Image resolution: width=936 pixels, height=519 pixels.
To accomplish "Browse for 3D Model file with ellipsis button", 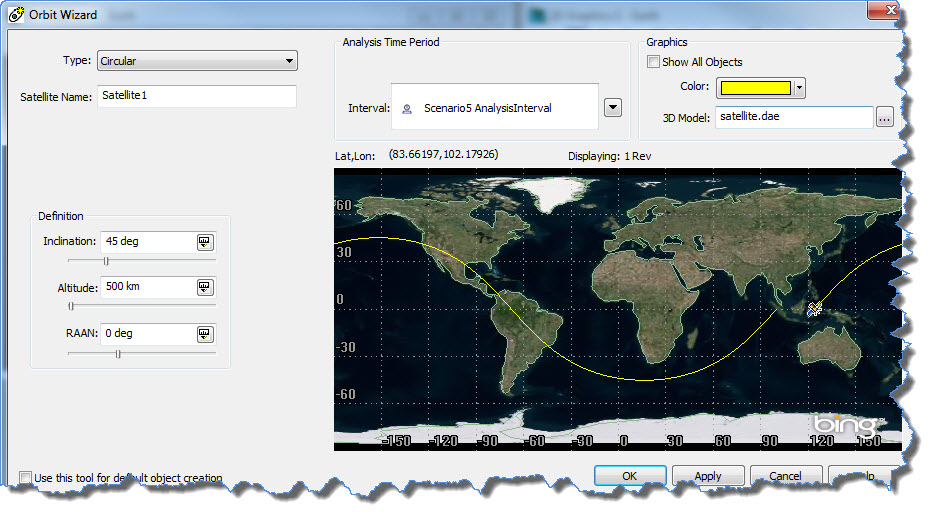I will pos(884,118).
